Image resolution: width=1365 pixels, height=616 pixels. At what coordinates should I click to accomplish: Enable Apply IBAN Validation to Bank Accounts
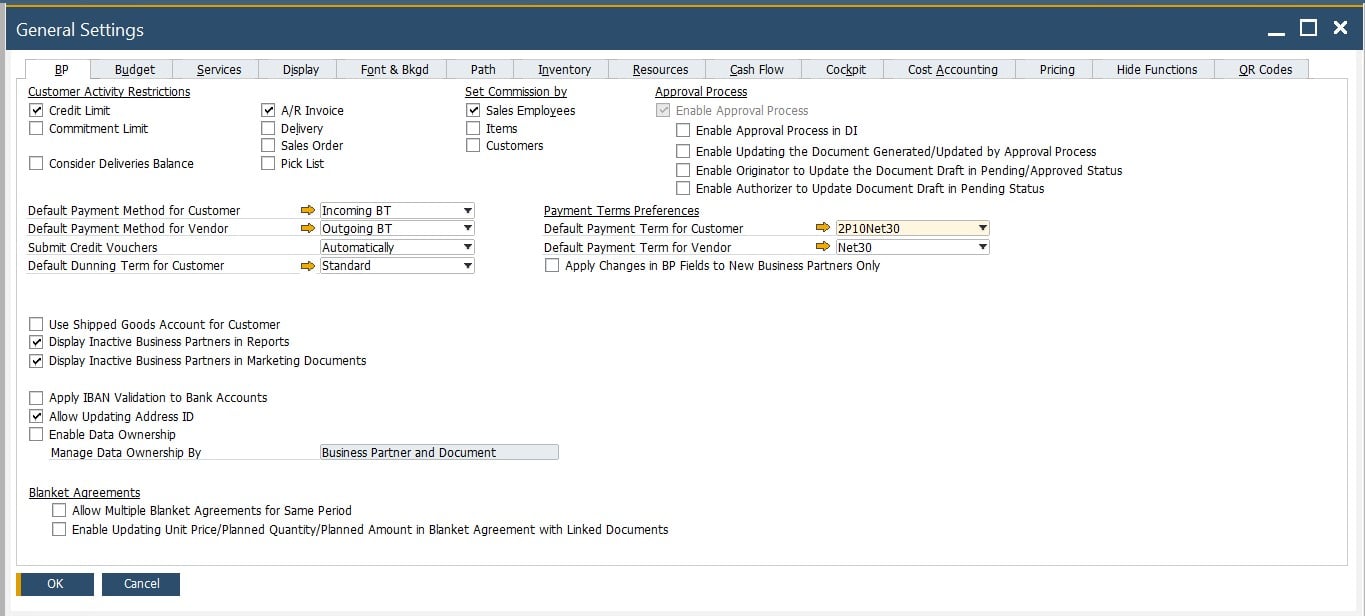click(x=37, y=398)
